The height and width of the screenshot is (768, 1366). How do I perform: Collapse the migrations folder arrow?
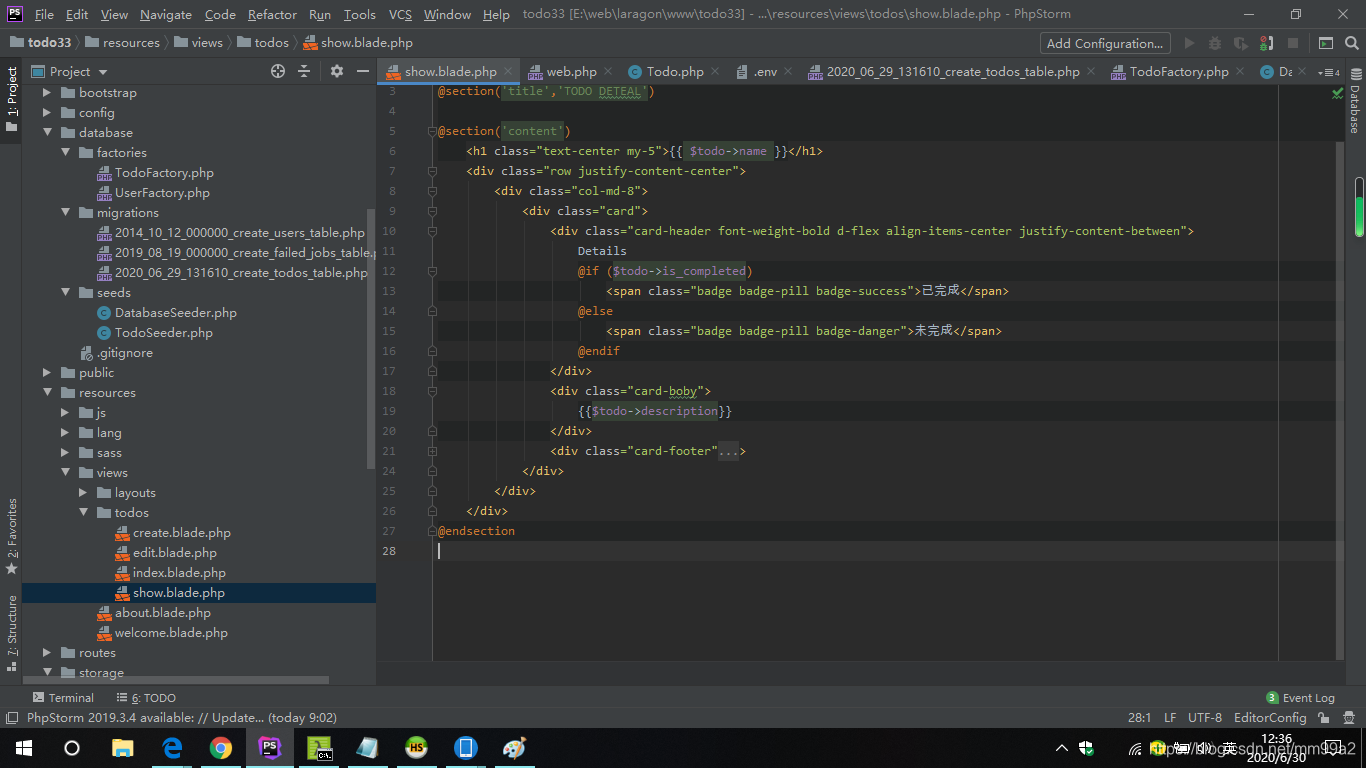click(65, 212)
